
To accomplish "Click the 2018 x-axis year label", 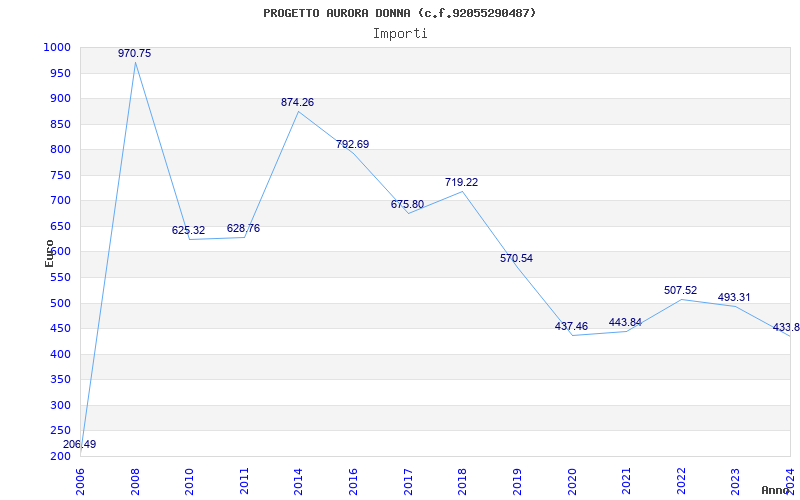I will [x=462, y=481].
